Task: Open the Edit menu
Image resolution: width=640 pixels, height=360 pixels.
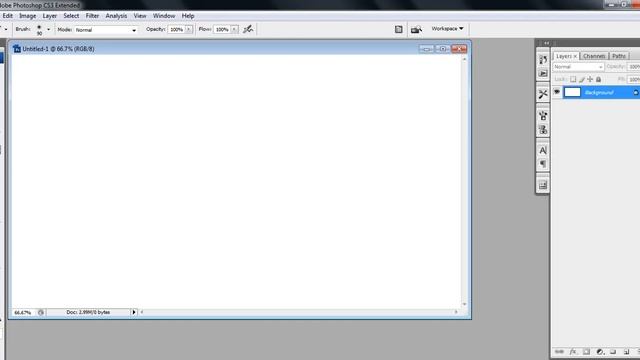Action: click(x=8, y=16)
